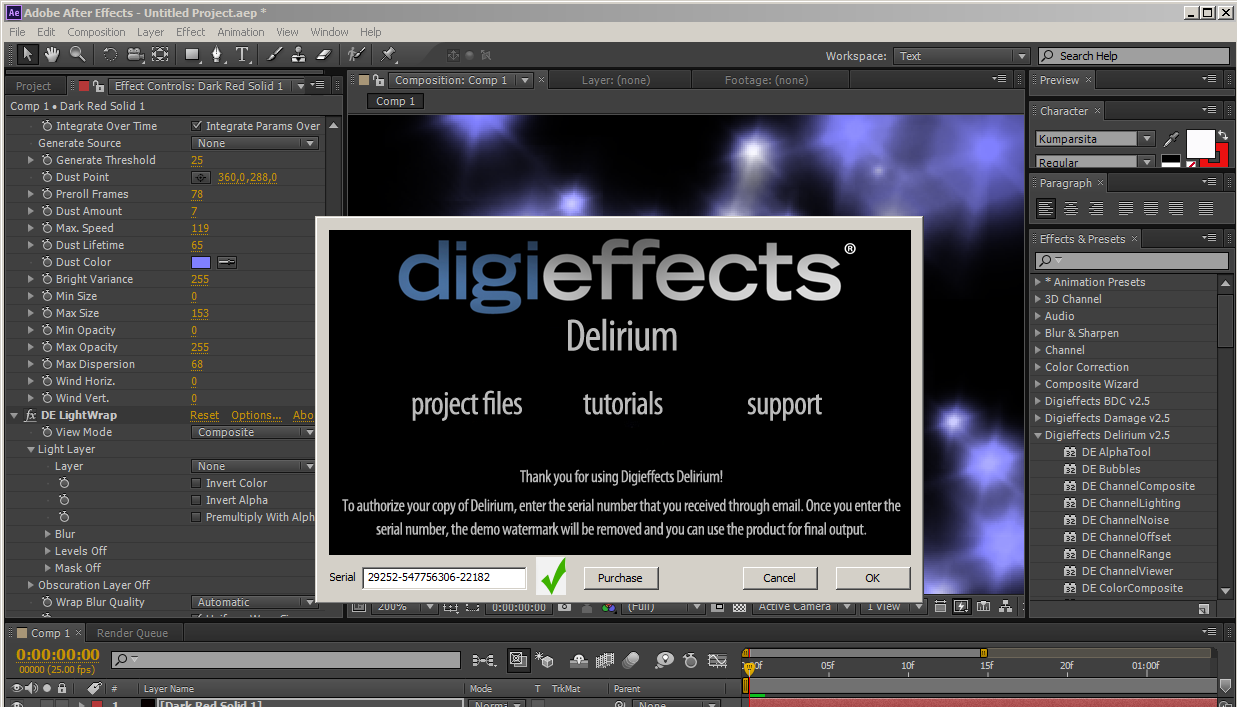
Task: Pick the Horizontal Type tool
Action: pyautogui.click(x=243, y=55)
